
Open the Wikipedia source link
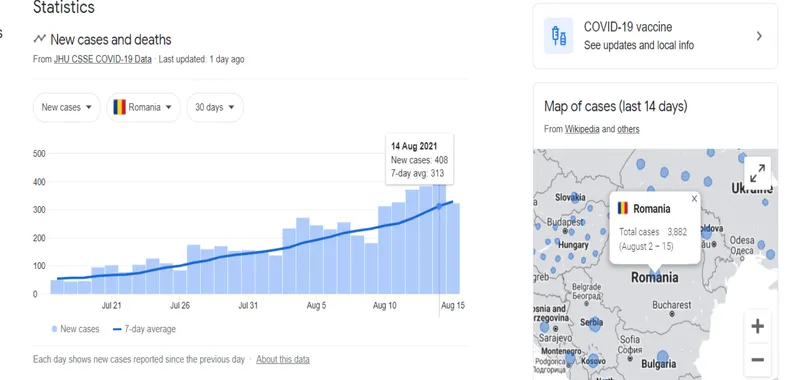coord(582,129)
